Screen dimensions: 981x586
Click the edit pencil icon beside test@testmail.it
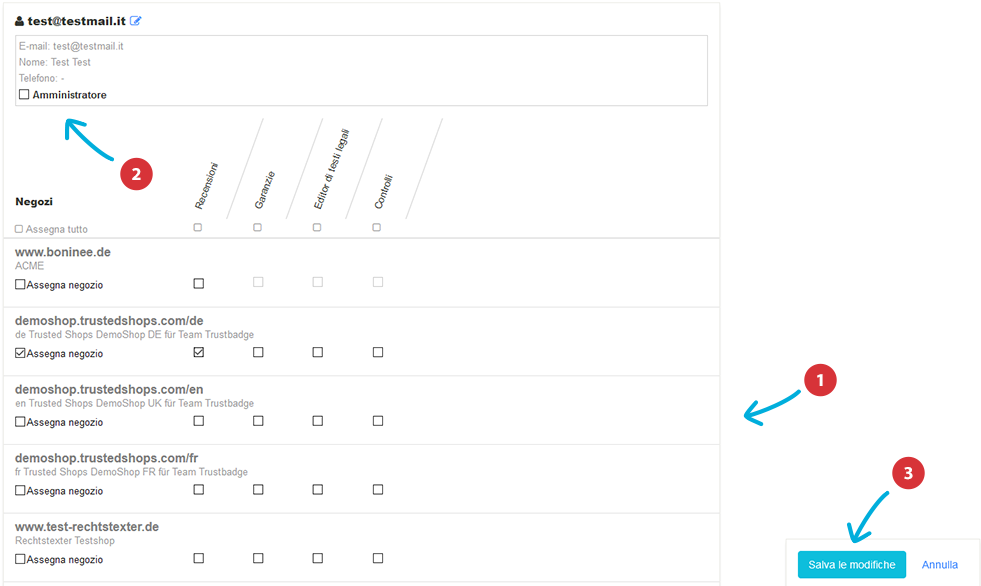[x=135, y=21]
